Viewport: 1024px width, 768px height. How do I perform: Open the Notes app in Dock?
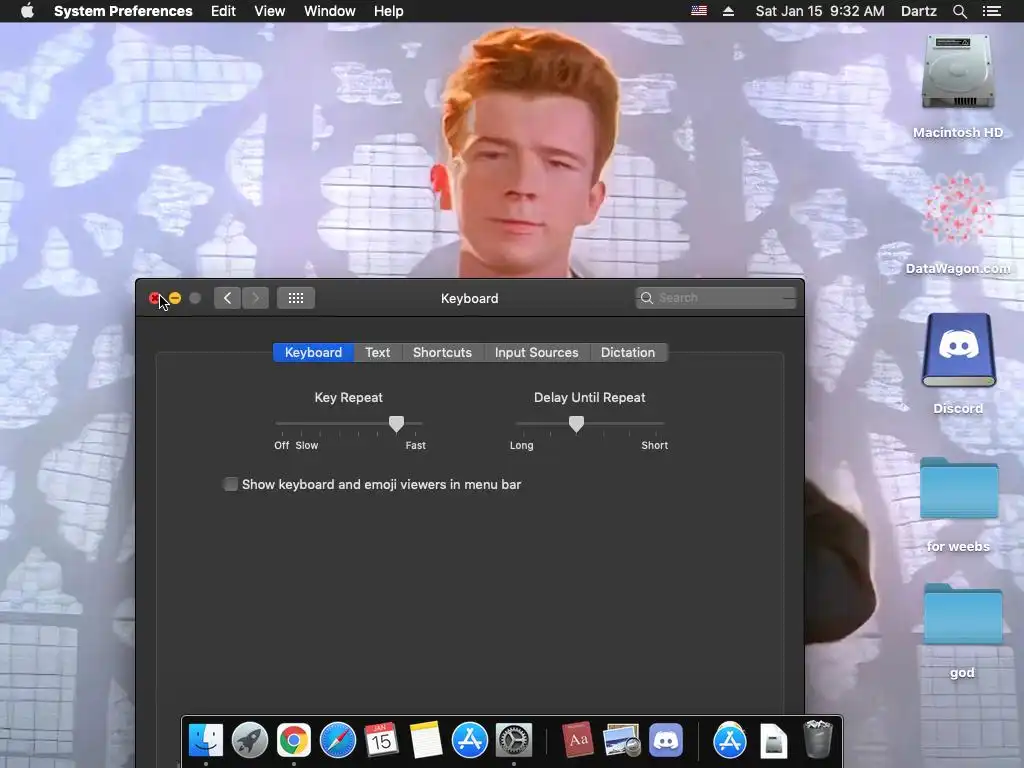[x=426, y=740]
